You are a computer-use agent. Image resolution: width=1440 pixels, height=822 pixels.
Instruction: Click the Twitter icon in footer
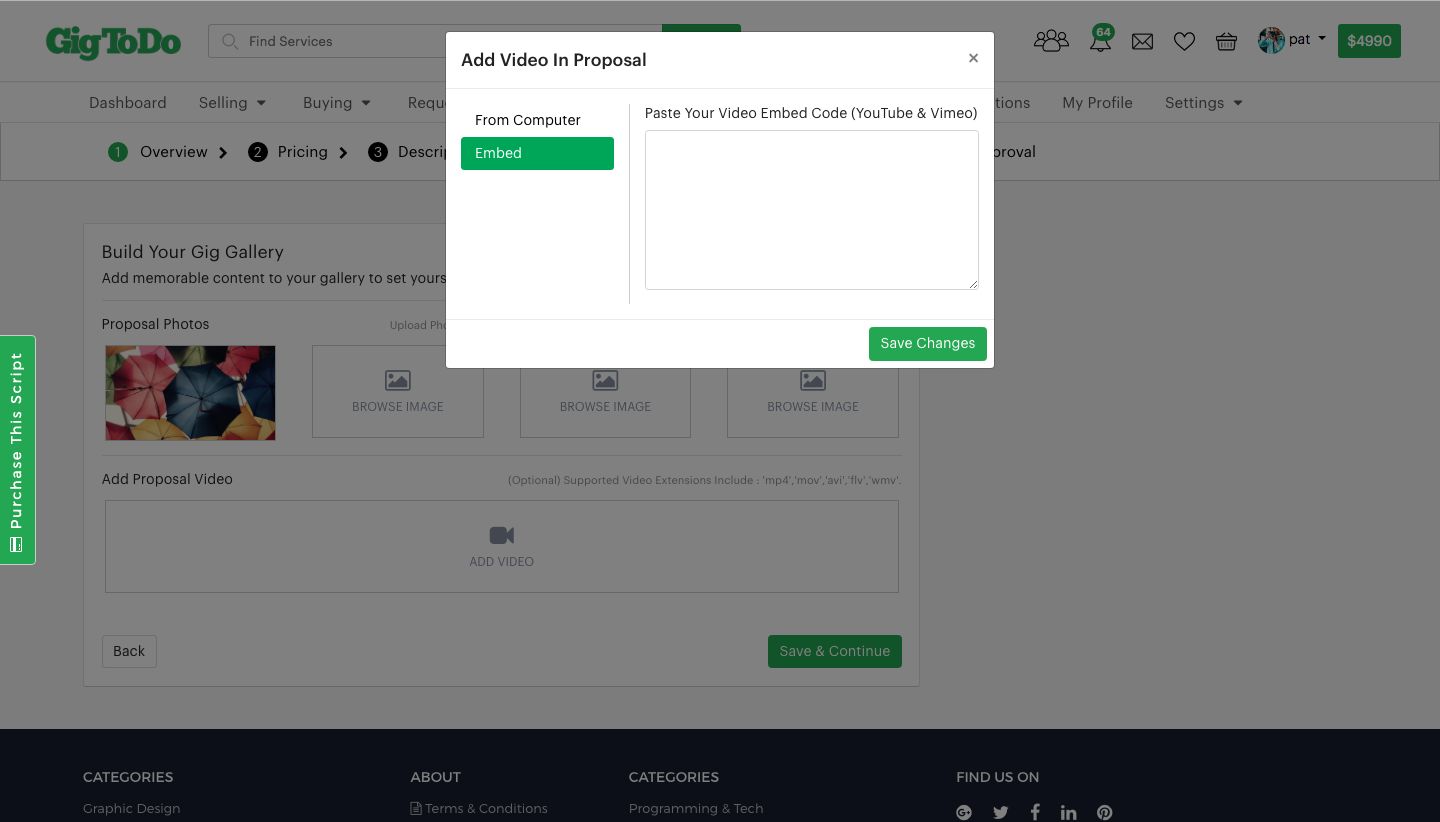1000,812
